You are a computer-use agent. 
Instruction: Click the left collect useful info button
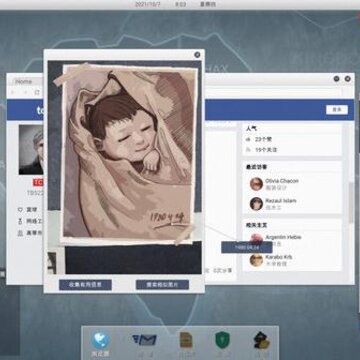click(85, 285)
